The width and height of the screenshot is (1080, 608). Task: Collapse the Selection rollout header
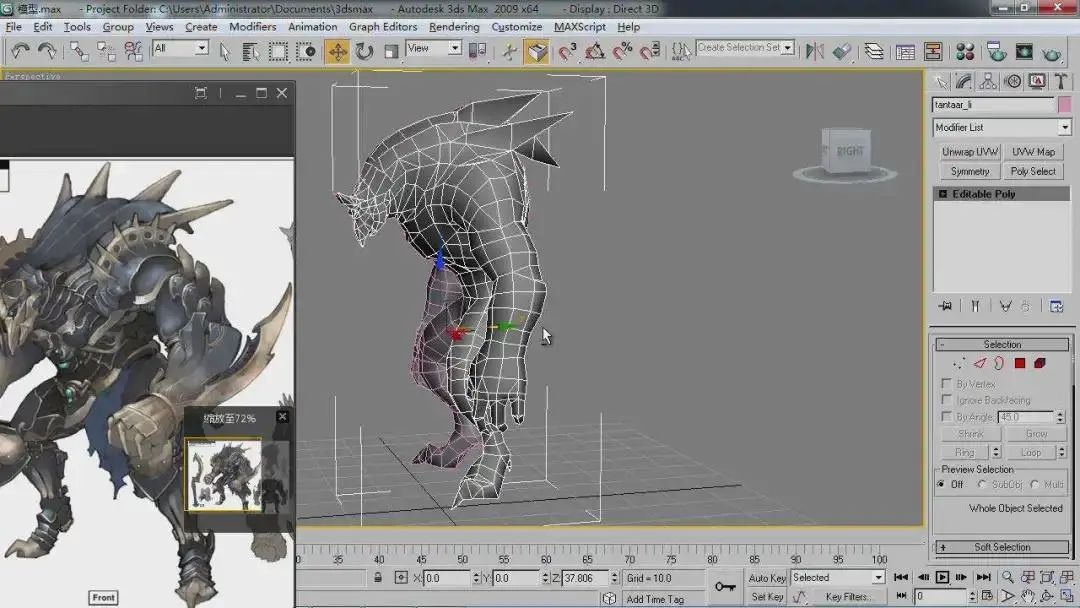coord(1002,344)
